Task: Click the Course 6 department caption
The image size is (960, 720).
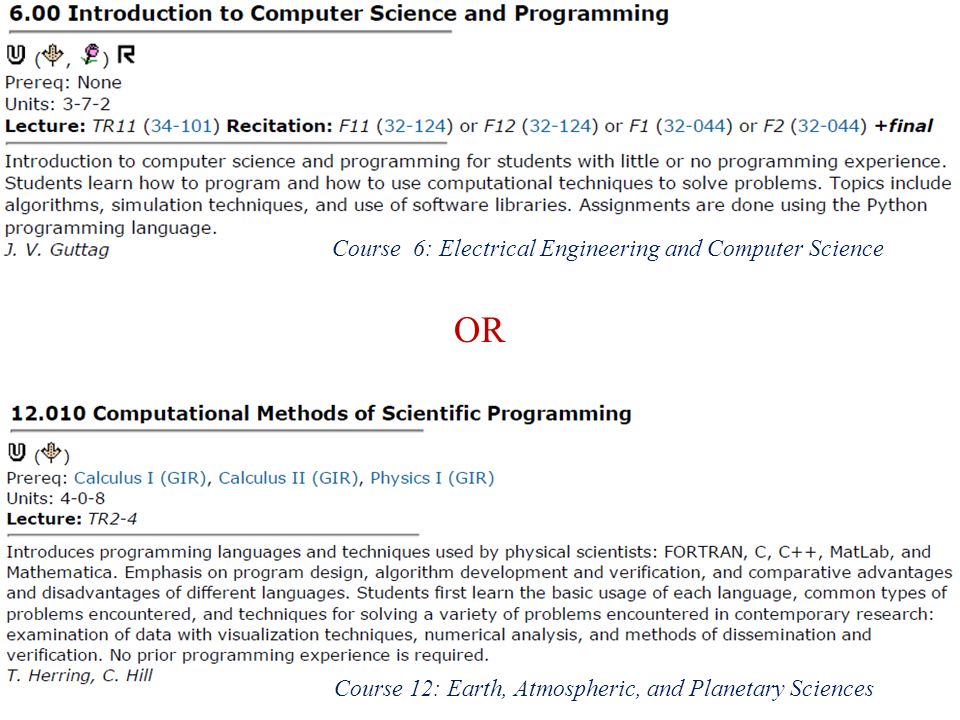Action: click(x=608, y=249)
